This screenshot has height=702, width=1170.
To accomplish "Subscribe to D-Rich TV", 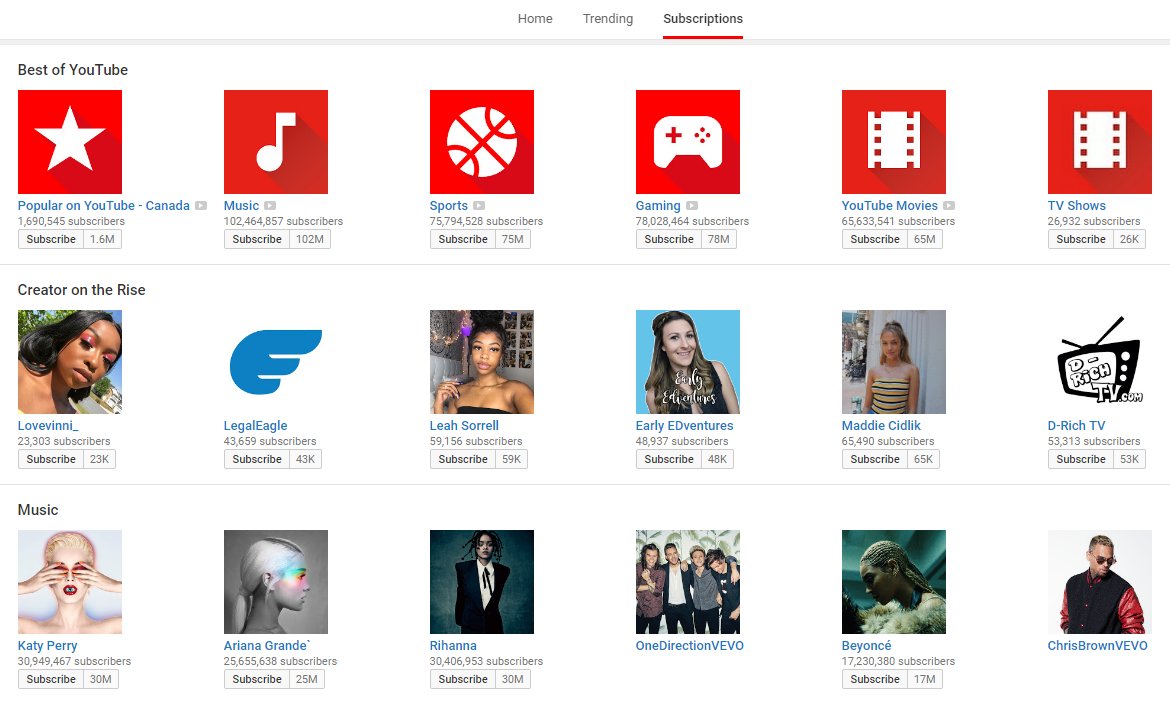I will click(x=1080, y=460).
